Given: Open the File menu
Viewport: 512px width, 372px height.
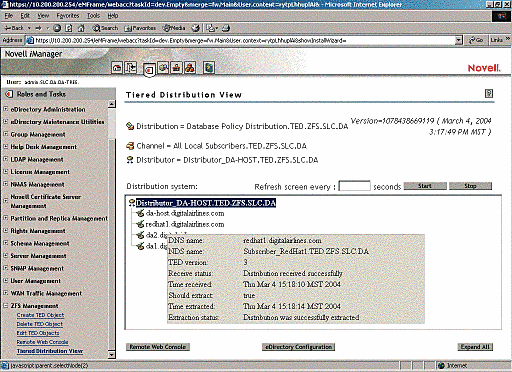Looking at the screenshot, I should tap(9, 16).
